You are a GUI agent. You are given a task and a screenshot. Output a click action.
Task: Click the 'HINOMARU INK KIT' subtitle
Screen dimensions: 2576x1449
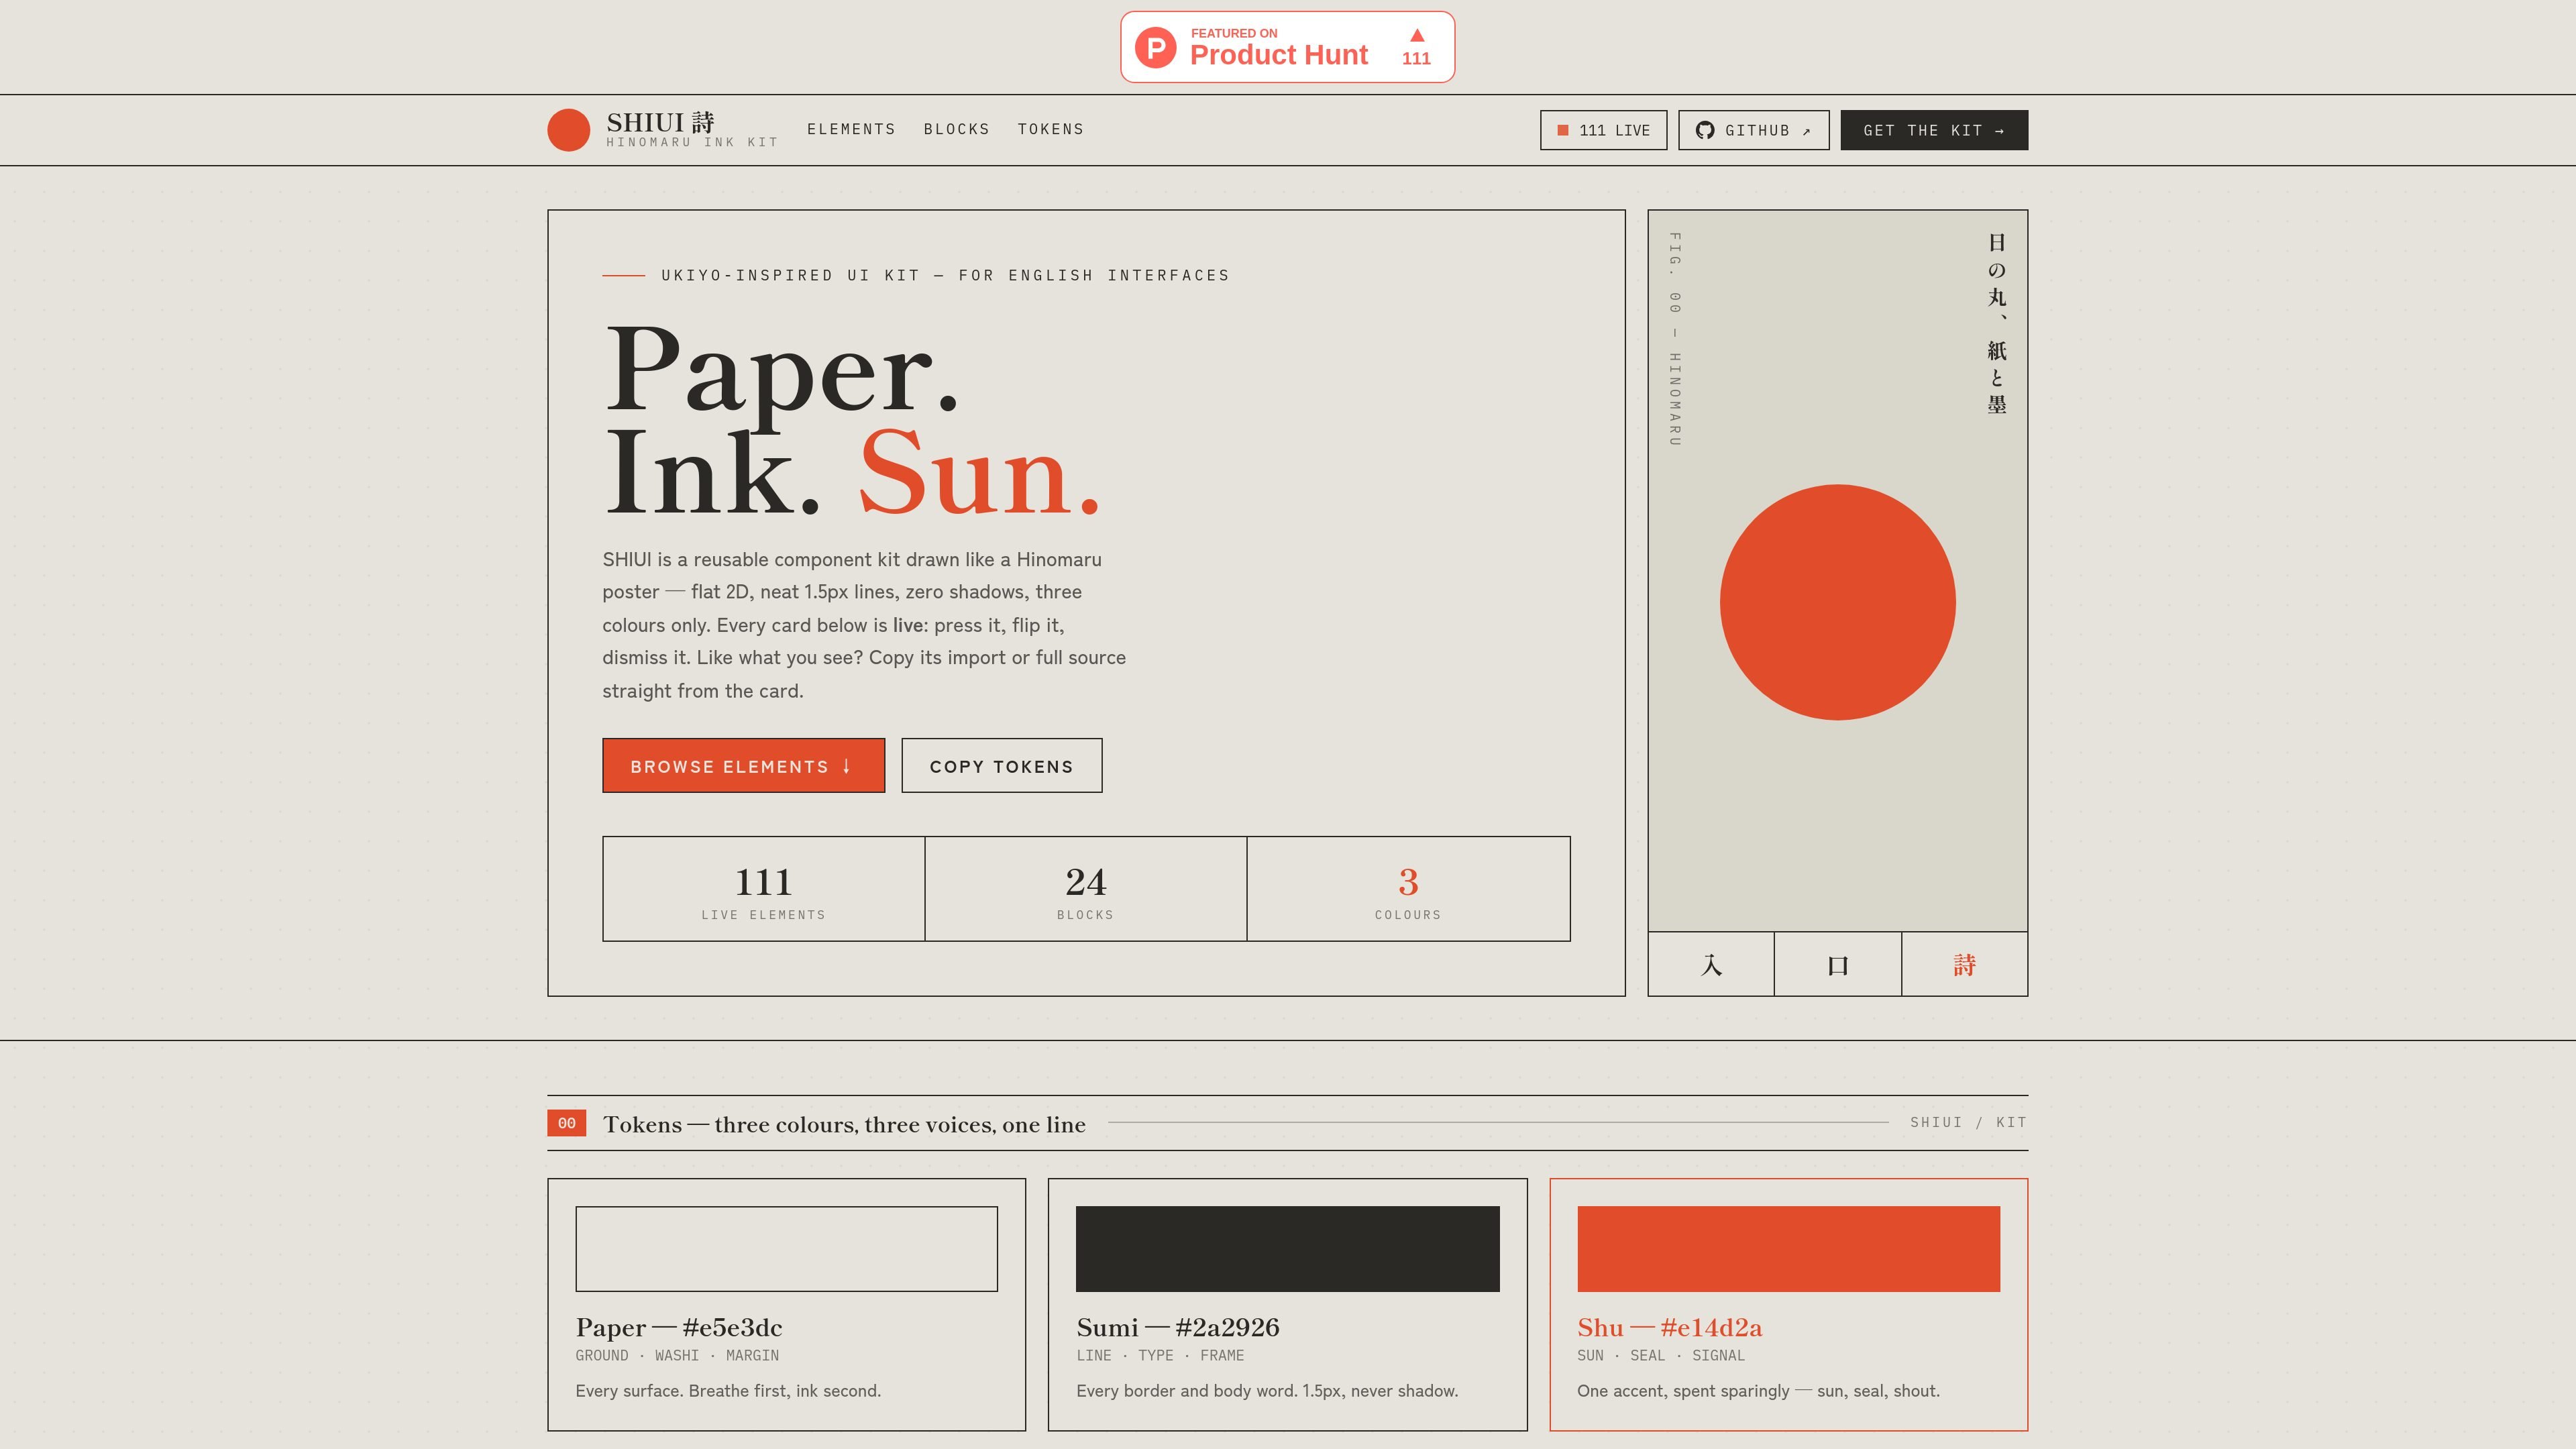[692, 142]
